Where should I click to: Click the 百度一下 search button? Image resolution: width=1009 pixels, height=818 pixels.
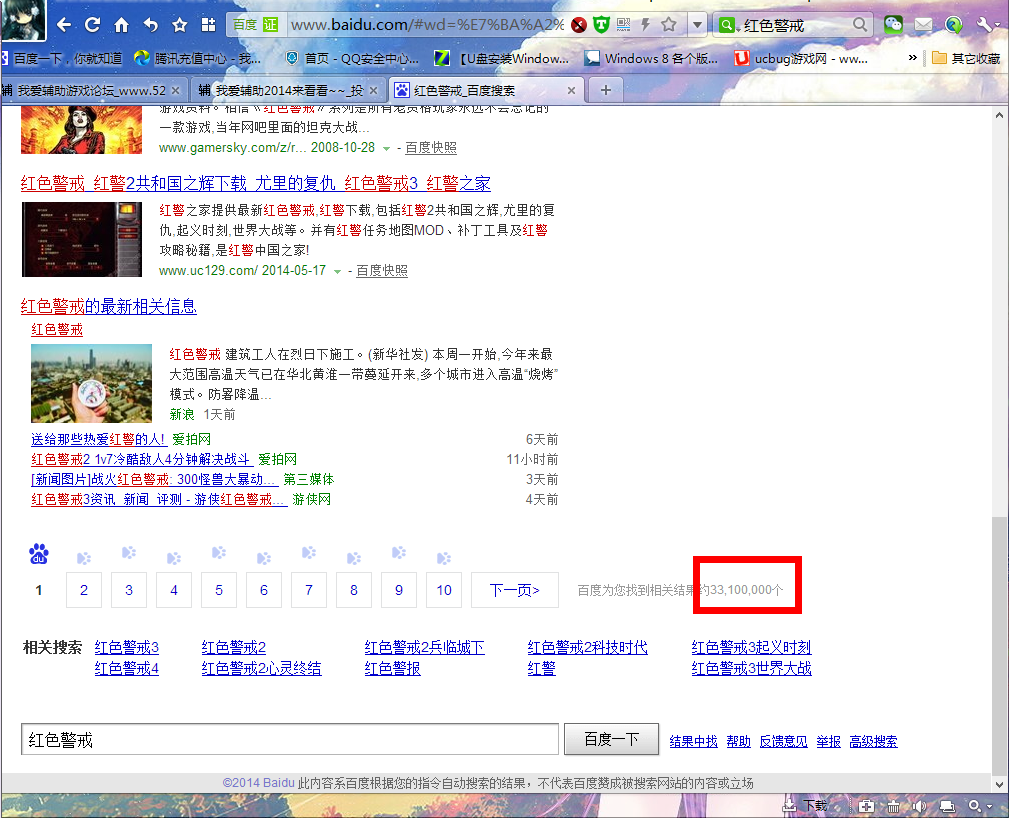(x=611, y=740)
